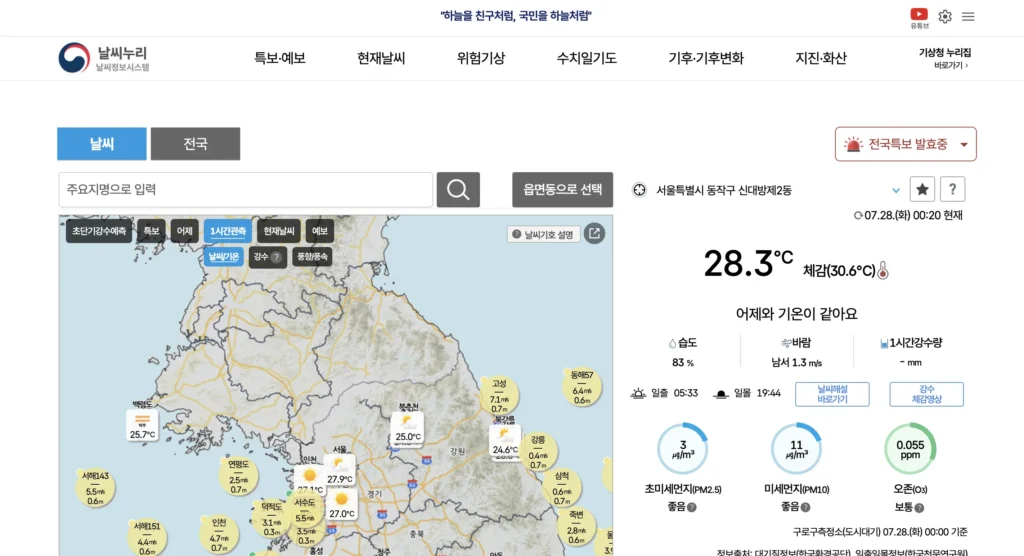Select the 풍향/풍속 sub-layer

tap(312, 257)
